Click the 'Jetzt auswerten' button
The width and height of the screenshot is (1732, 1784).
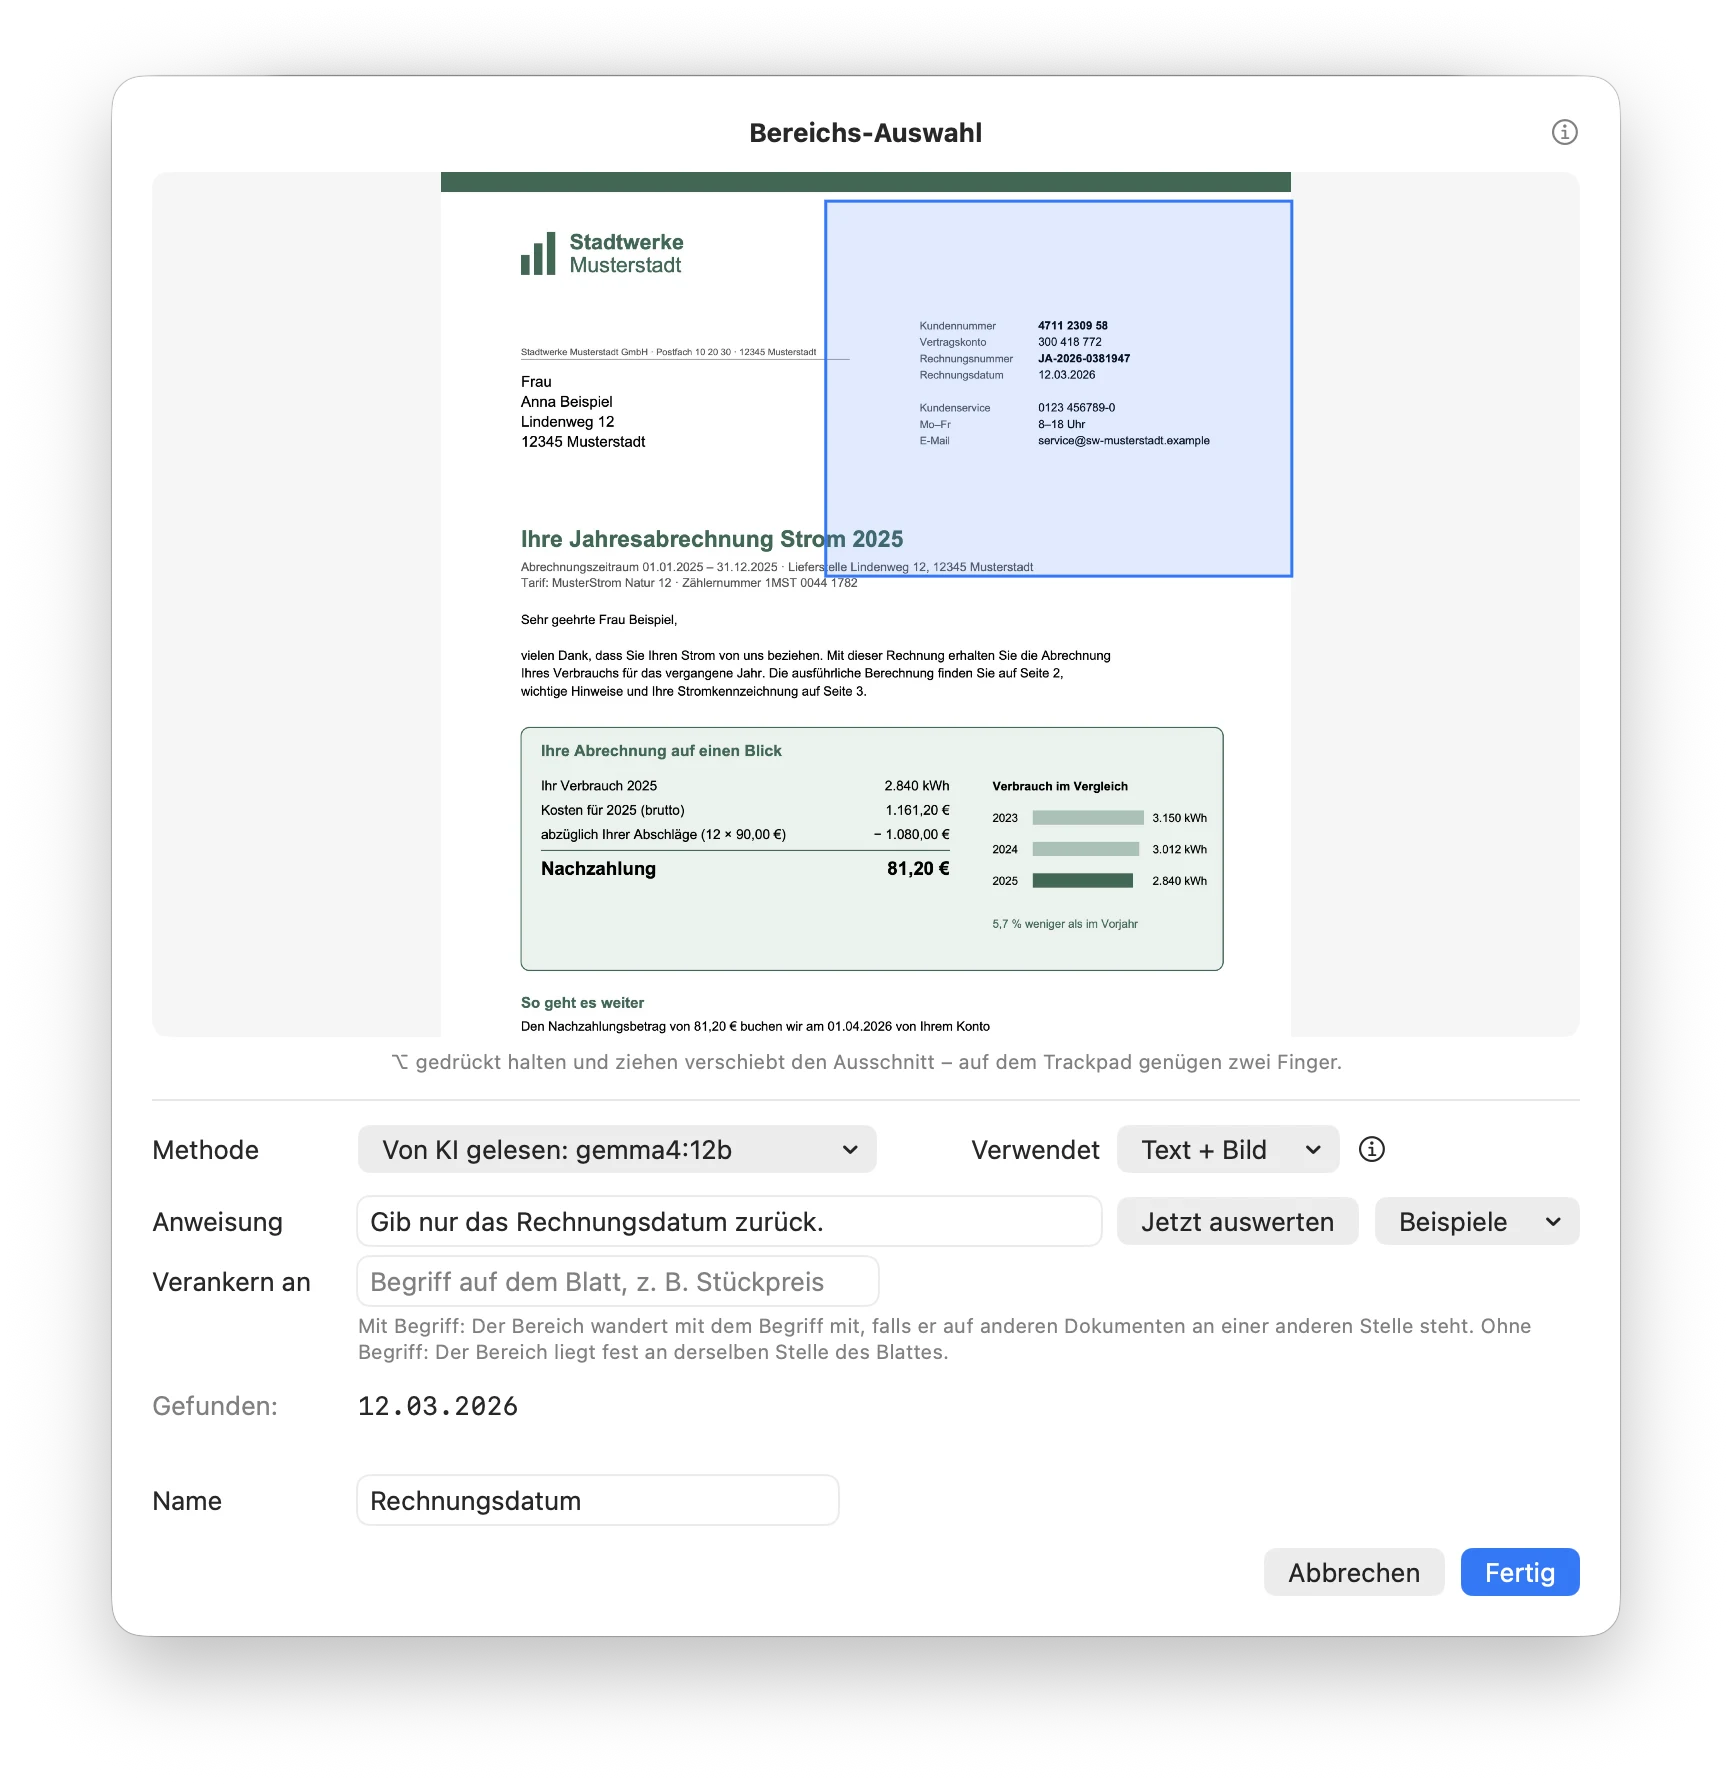[x=1237, y=1221]
